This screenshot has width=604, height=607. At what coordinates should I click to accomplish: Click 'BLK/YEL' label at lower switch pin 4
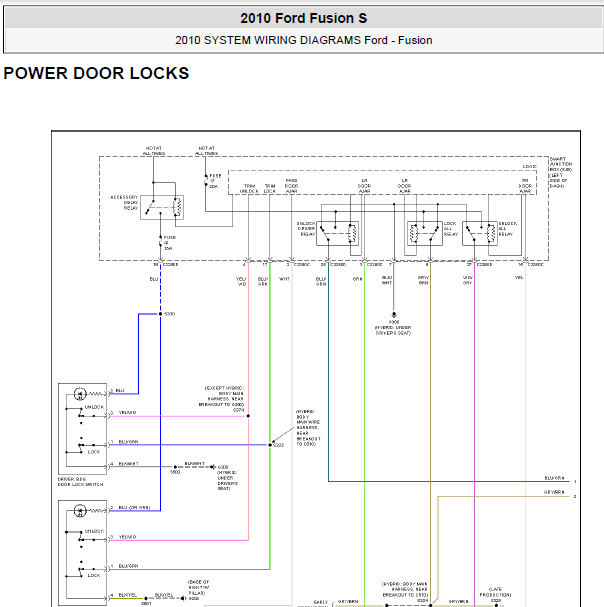point(127,595)
